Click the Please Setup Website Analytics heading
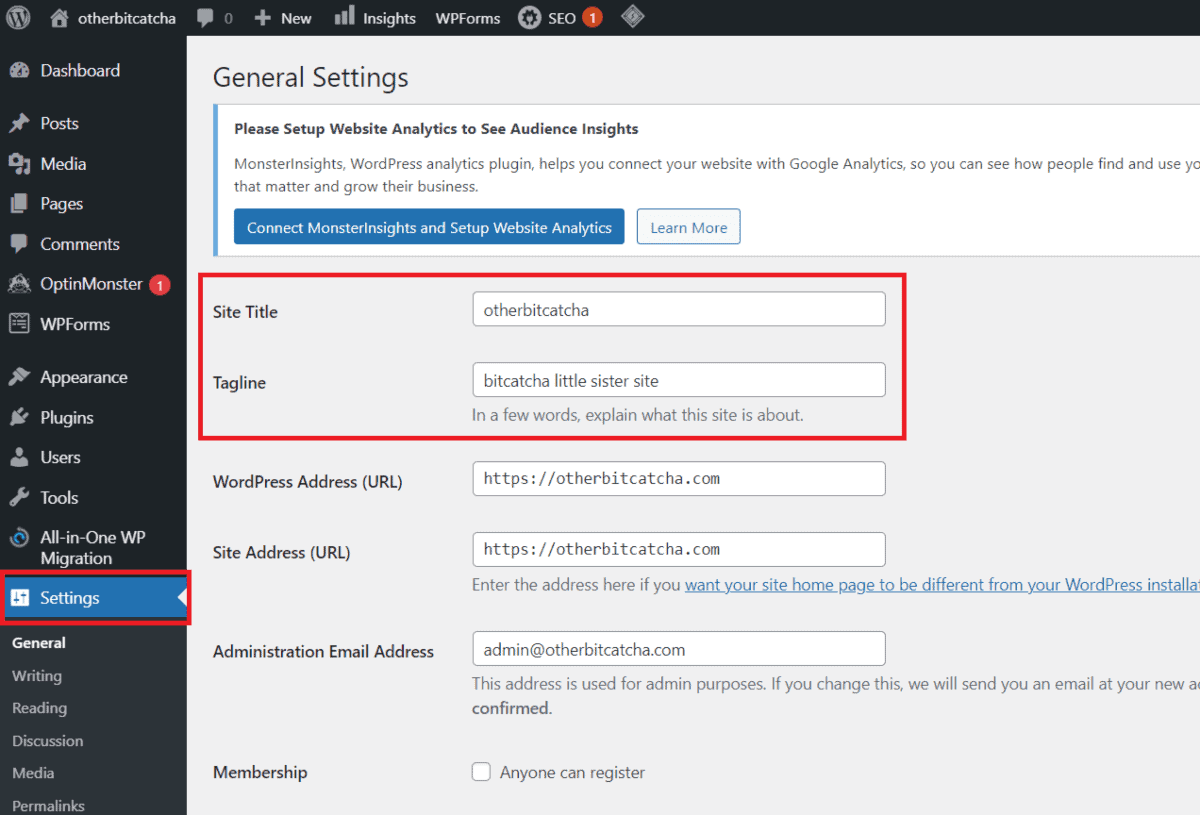The width and height of the screenshot is (1200, 815). 436,129
